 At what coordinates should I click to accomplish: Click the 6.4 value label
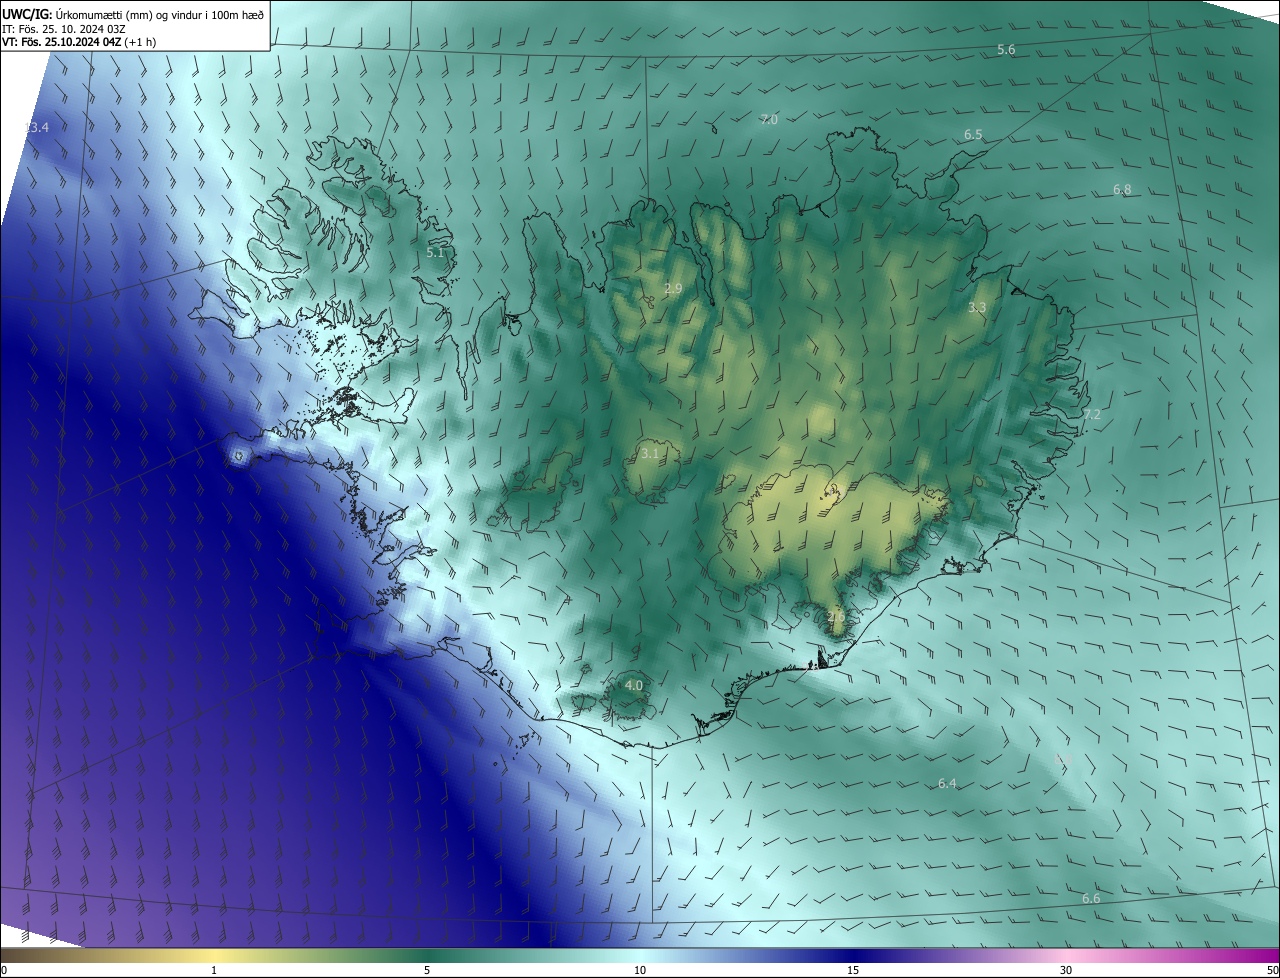[947, 784]
